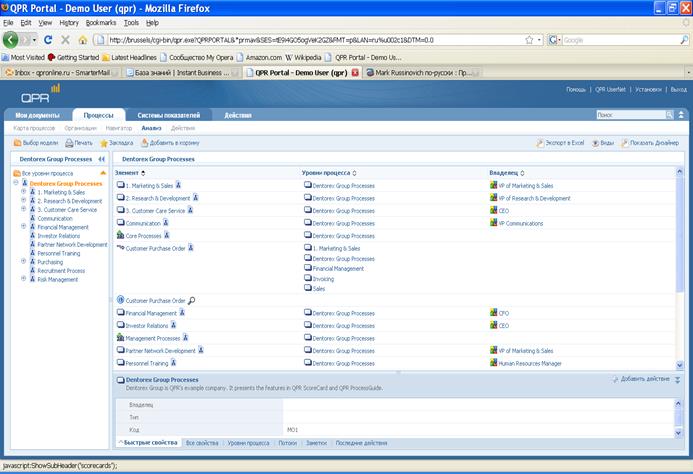Screen dimensions: 693x474
Task: Stop loading with the X toolbar icon
Action: pos(65,40)
